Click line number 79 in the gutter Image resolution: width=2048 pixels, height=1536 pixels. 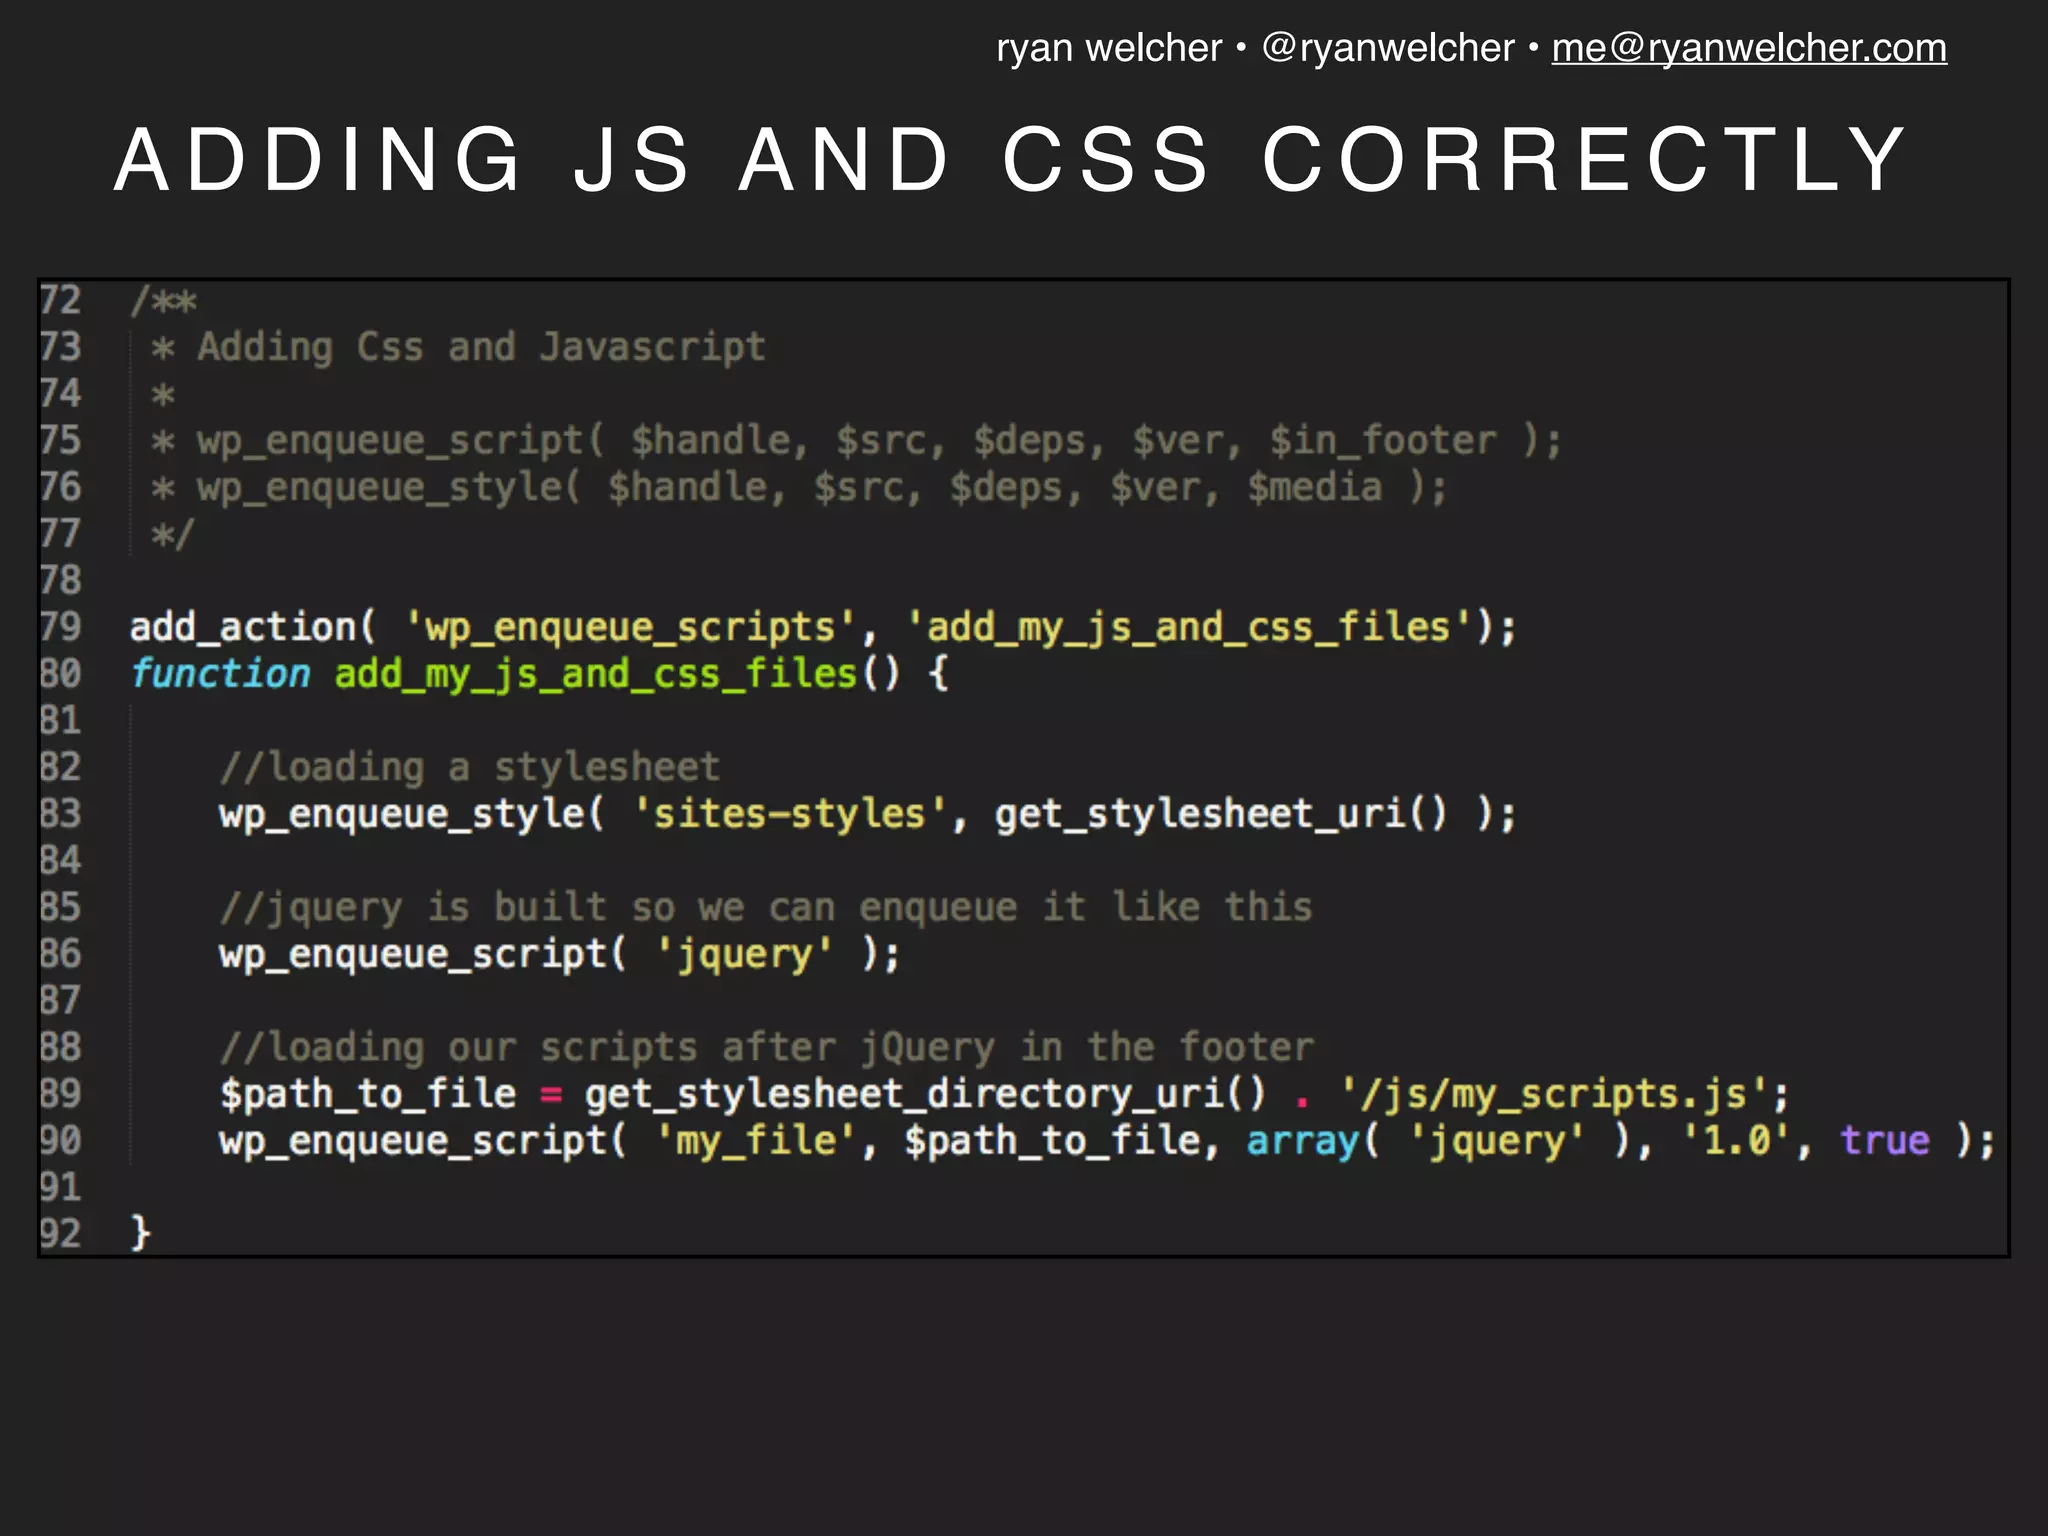60,627
